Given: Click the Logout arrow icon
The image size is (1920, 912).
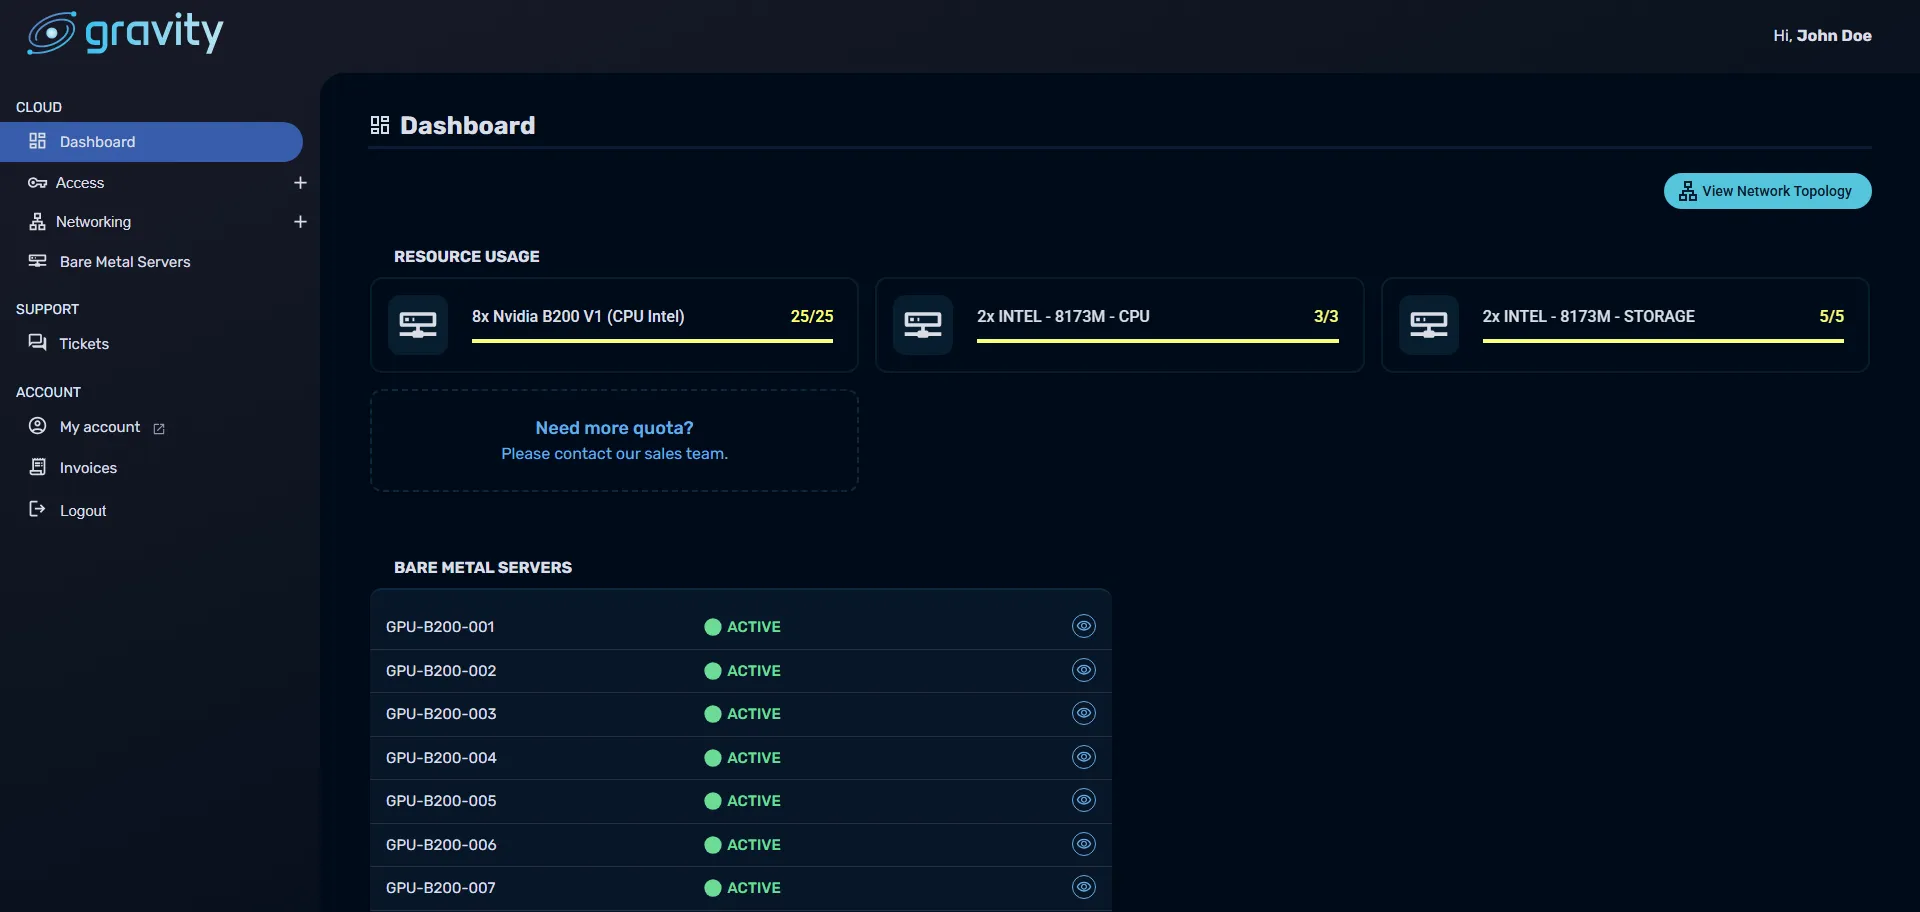Looking at the screenshot, I should [x=38, y=509].
